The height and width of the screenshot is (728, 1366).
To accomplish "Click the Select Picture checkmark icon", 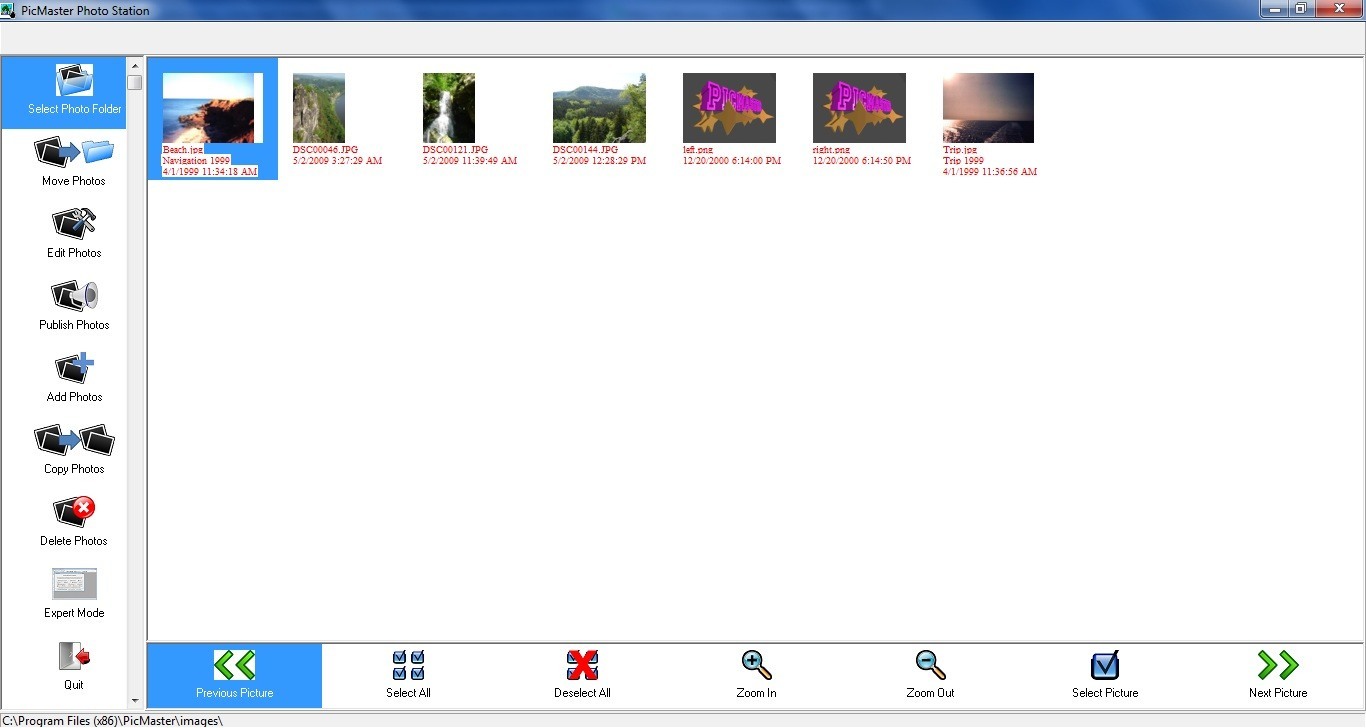I will click(x=1105, y=665).
